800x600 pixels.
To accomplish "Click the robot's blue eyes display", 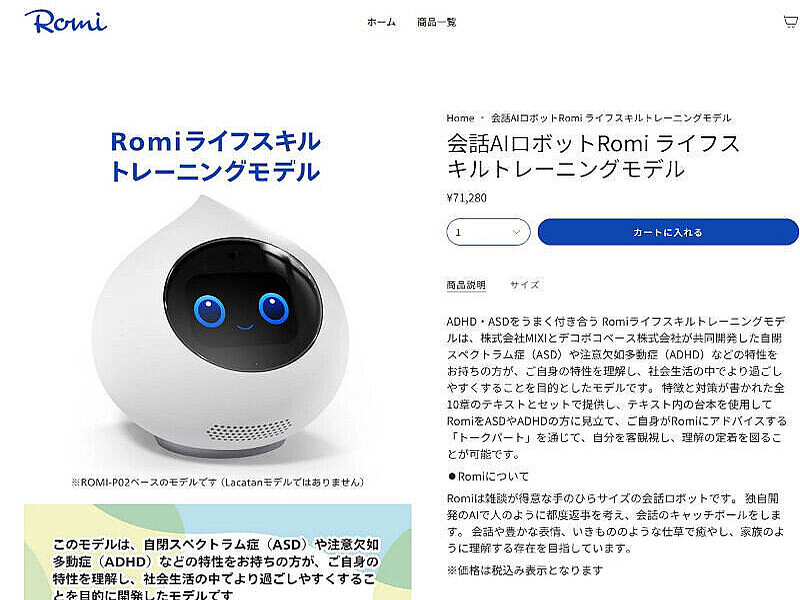I will pyautogui.click(x=241, y=309).
